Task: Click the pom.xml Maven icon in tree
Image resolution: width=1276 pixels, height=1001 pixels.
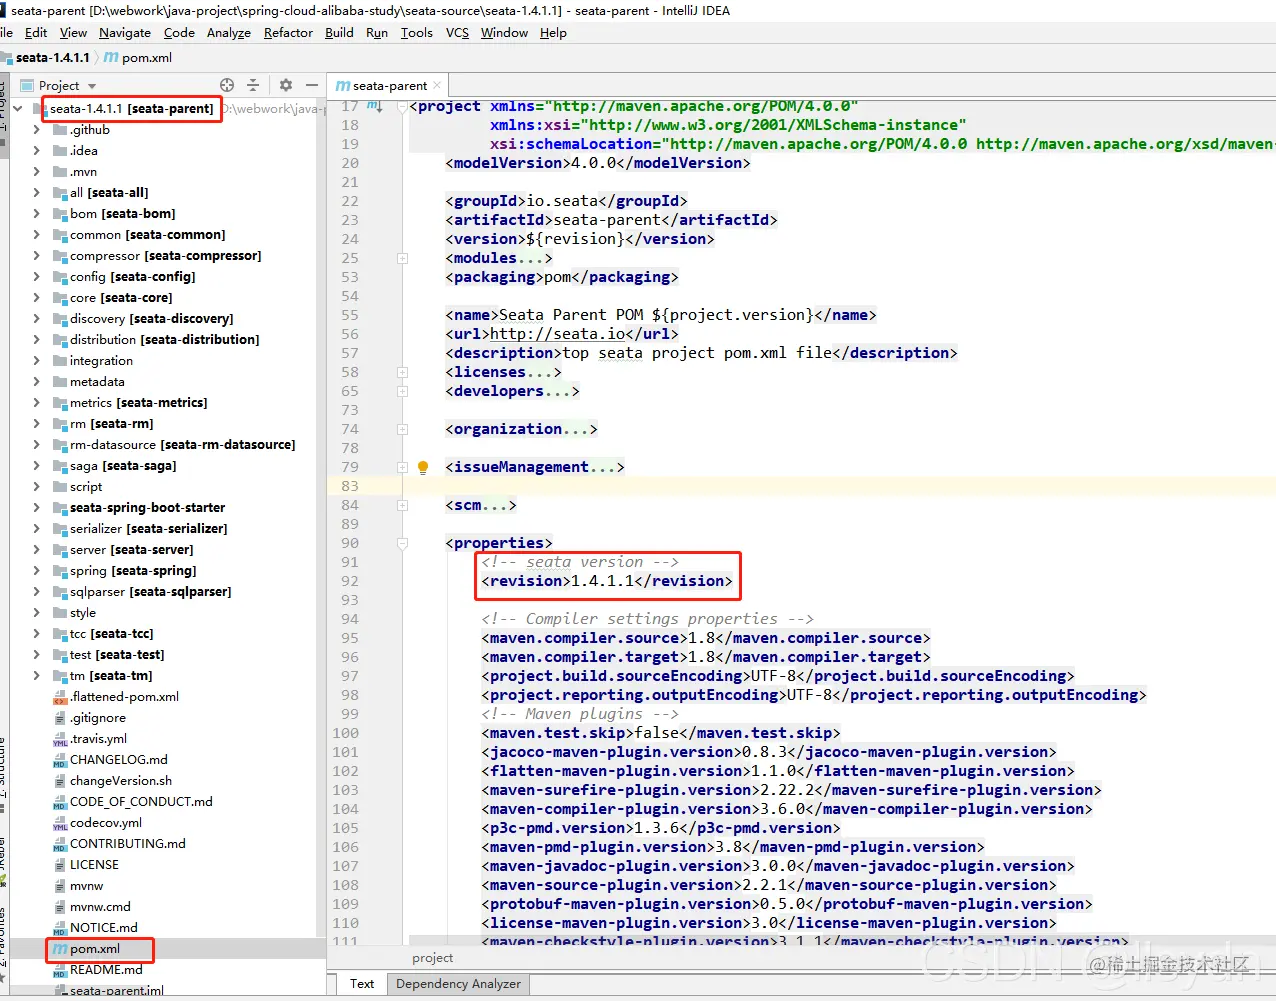Action: 60,949
